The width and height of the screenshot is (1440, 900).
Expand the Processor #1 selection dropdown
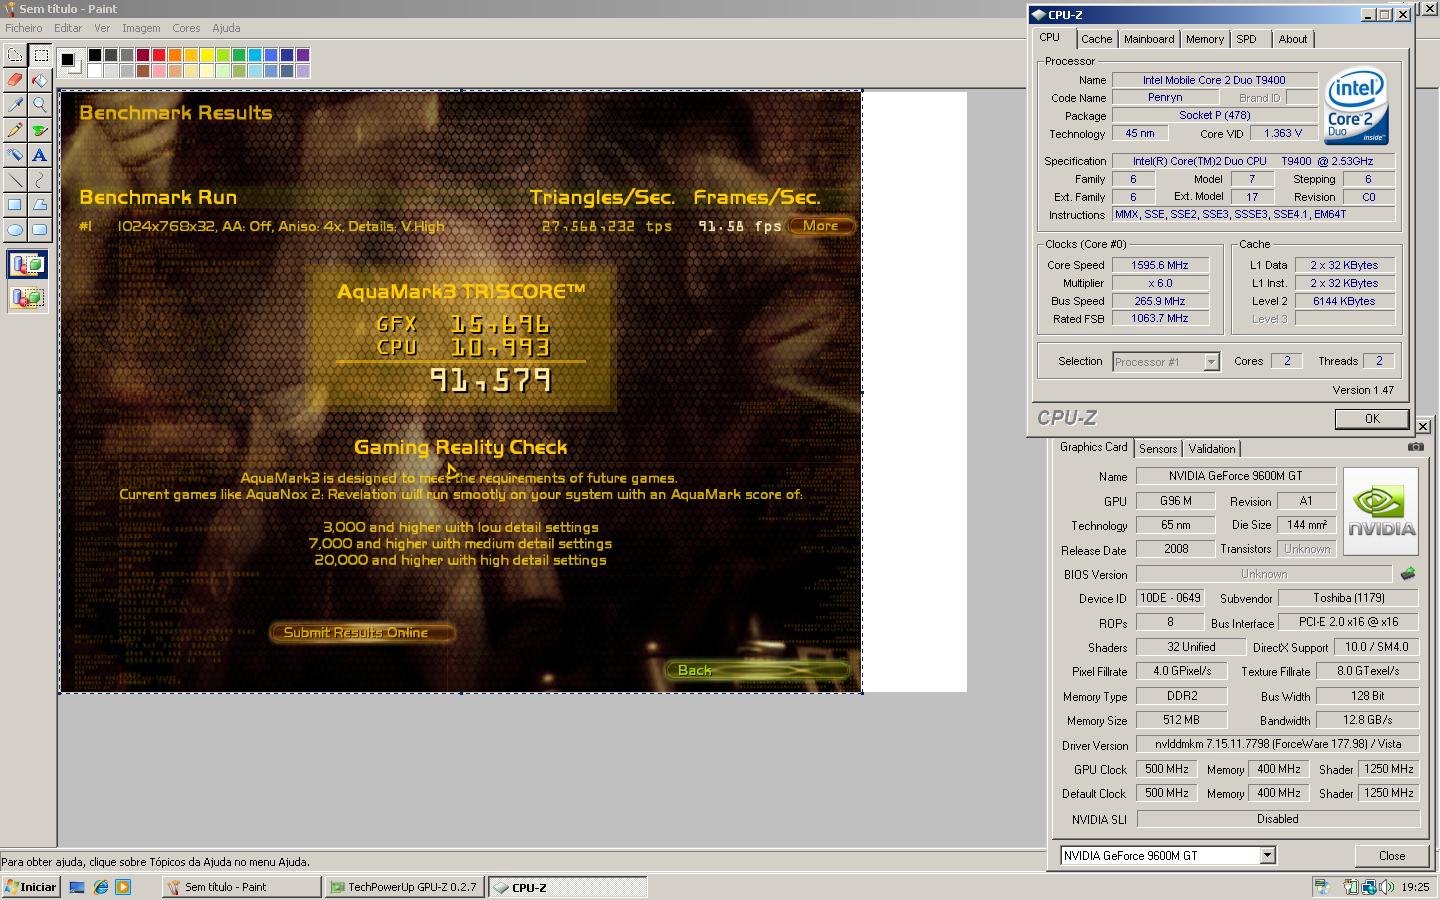click(x=1211, y=362)
